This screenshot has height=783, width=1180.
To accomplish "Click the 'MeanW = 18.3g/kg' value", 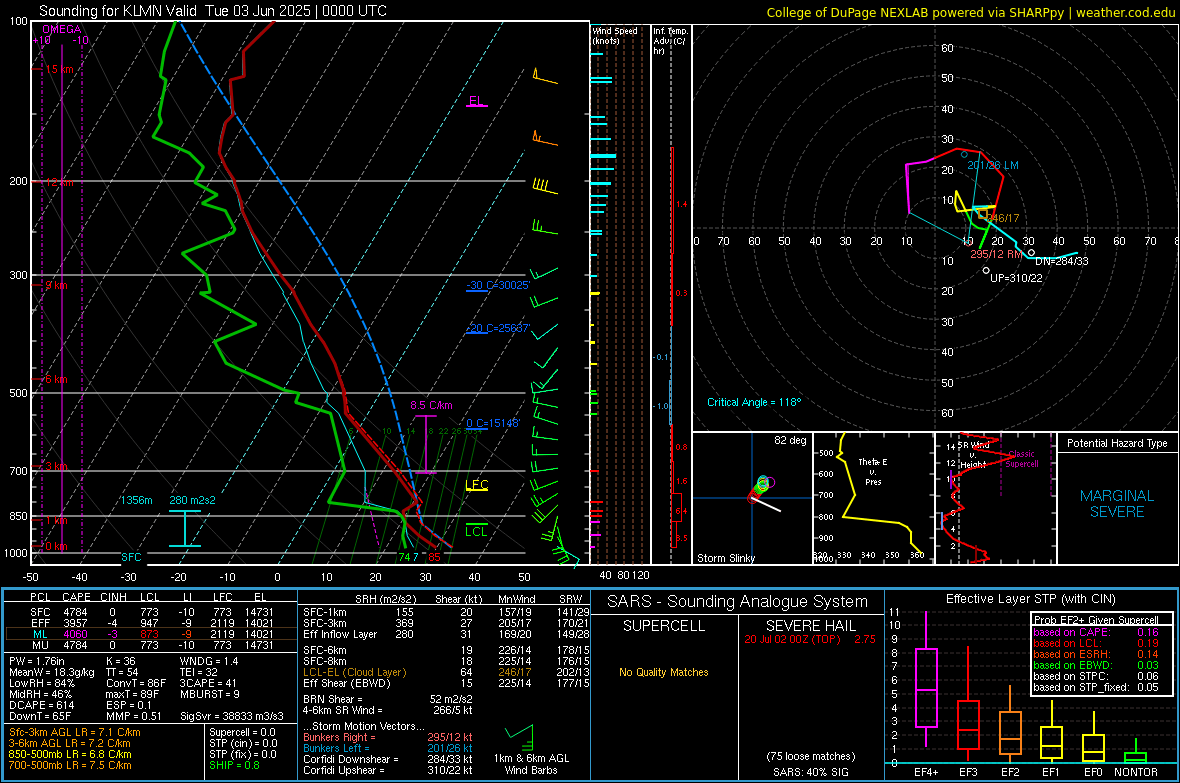I will 52,672.
